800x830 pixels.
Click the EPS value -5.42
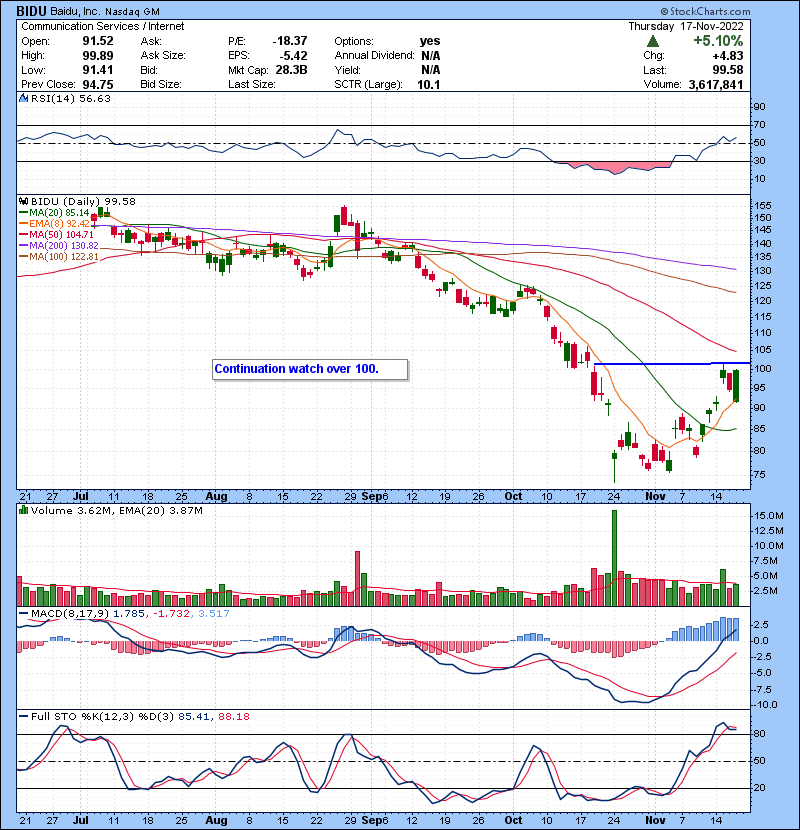(x=293, y=56)
